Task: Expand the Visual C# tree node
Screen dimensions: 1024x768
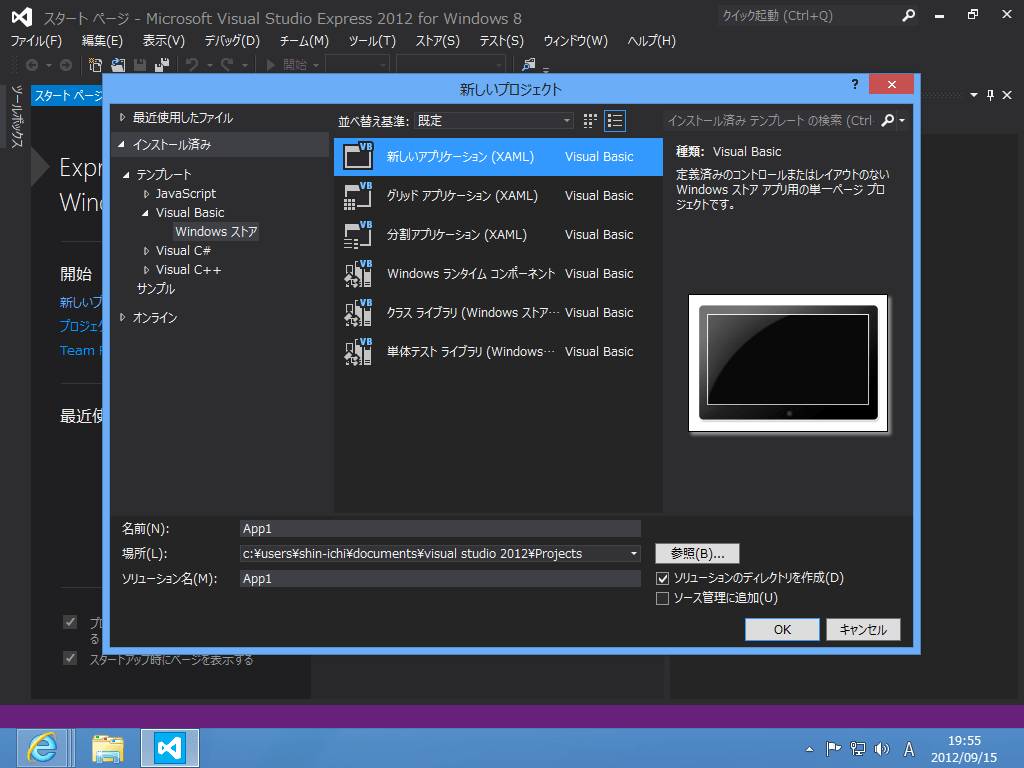Action: [x=146, y=251]
